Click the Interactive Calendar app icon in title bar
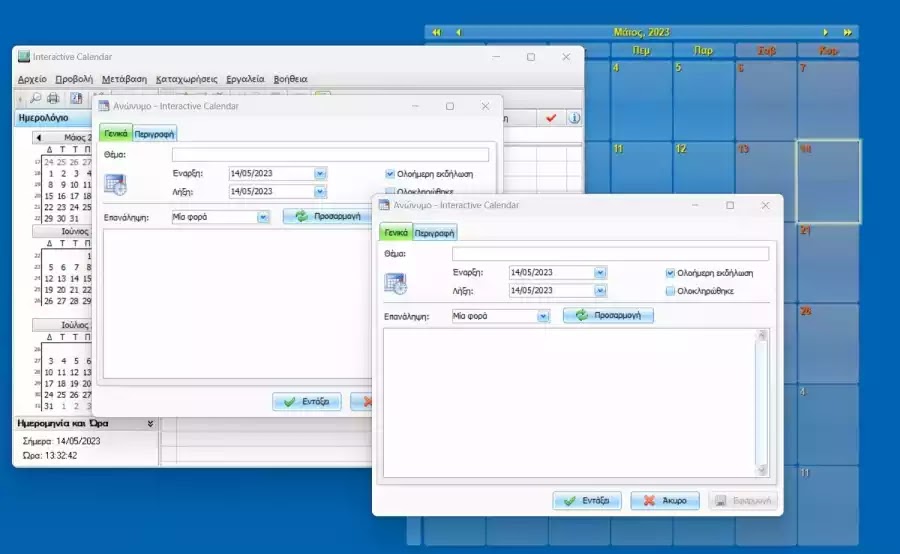Screen dimensions: 900x554 [x=24, y=56]
